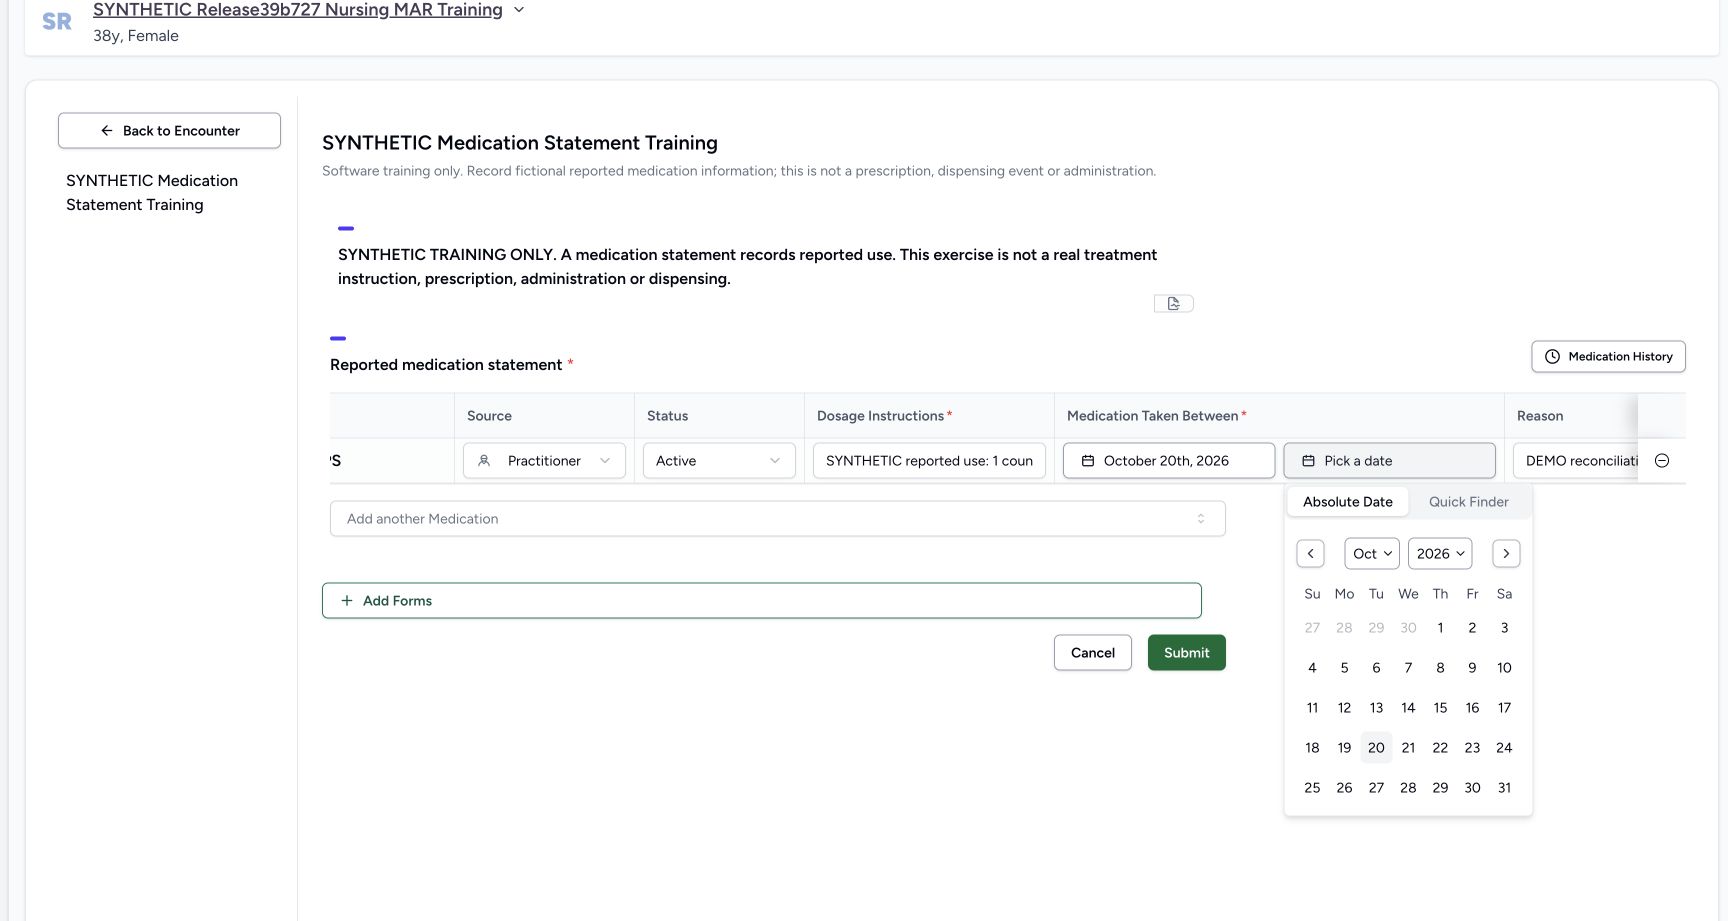
Task: Cancel the form
Action: point(1092,653)
